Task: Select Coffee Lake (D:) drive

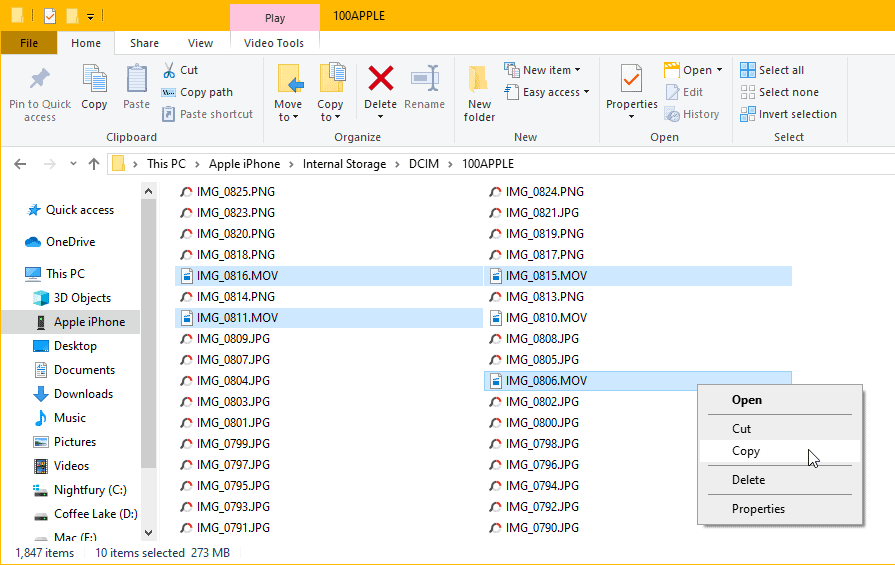Action: coord(95,514)
